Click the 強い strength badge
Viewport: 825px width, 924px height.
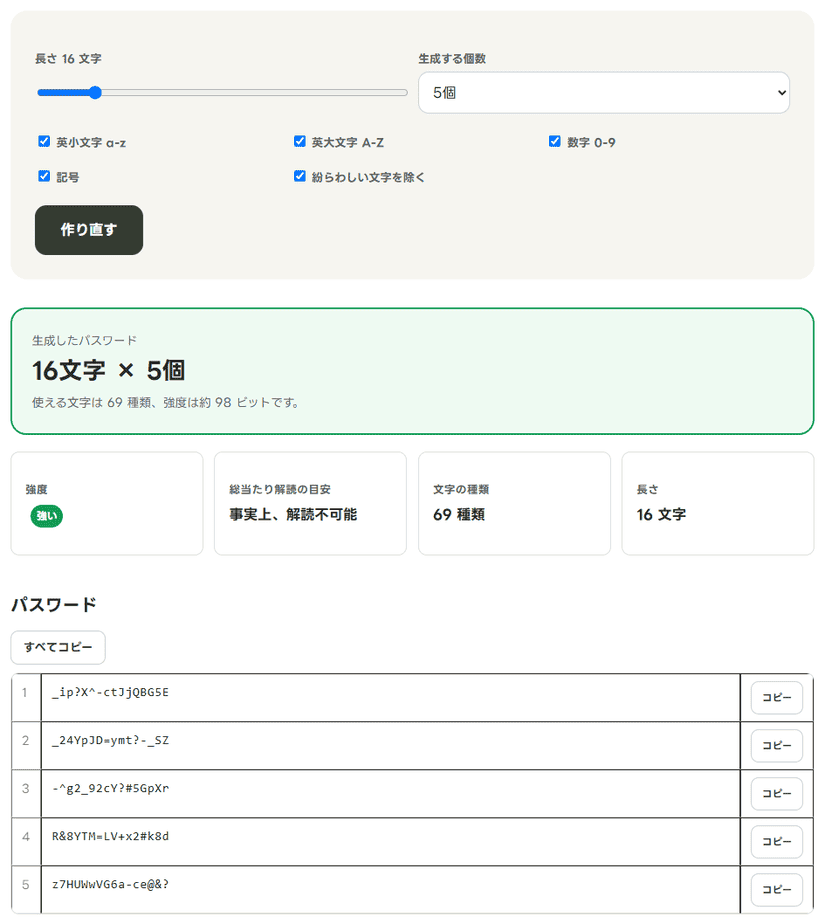[47, 516]
